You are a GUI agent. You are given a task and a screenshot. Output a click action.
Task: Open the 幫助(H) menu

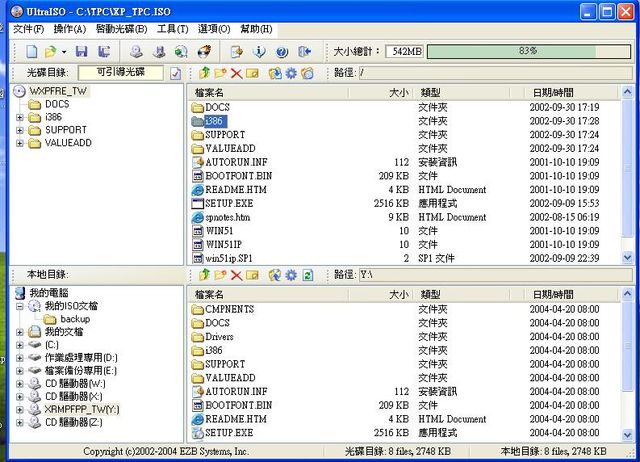click(256, 29)
